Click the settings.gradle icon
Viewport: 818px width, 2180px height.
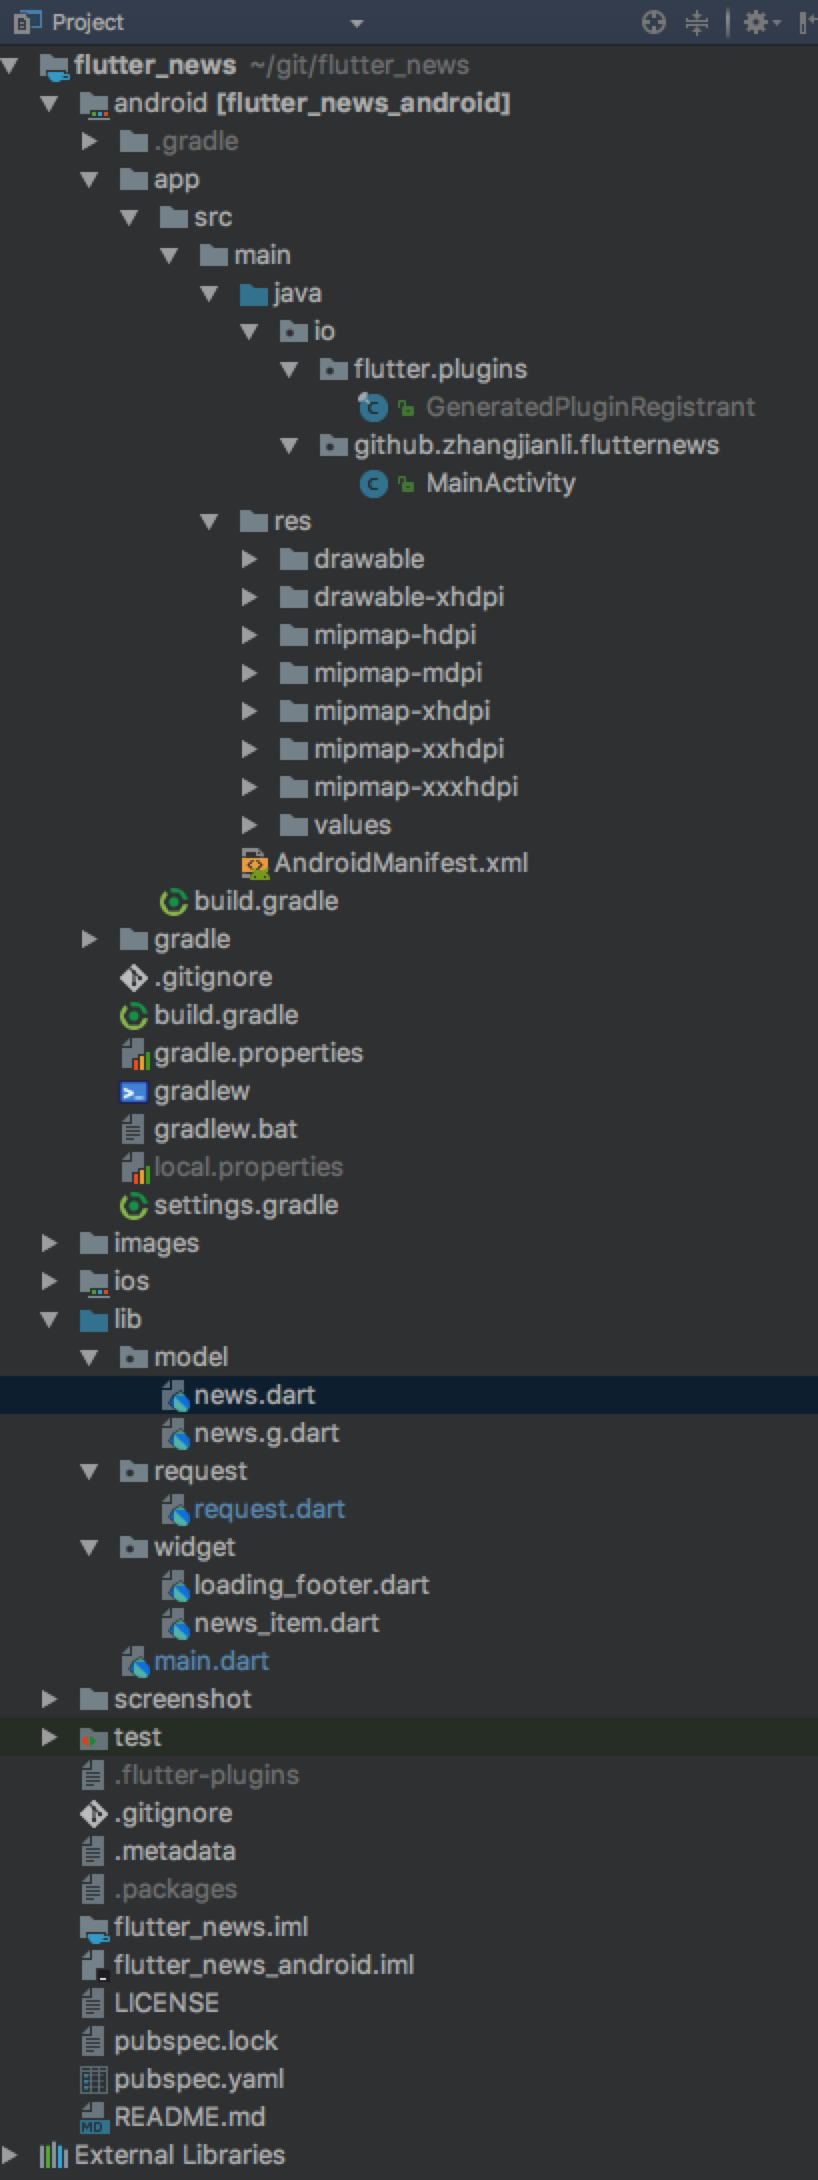(134, 1205)
